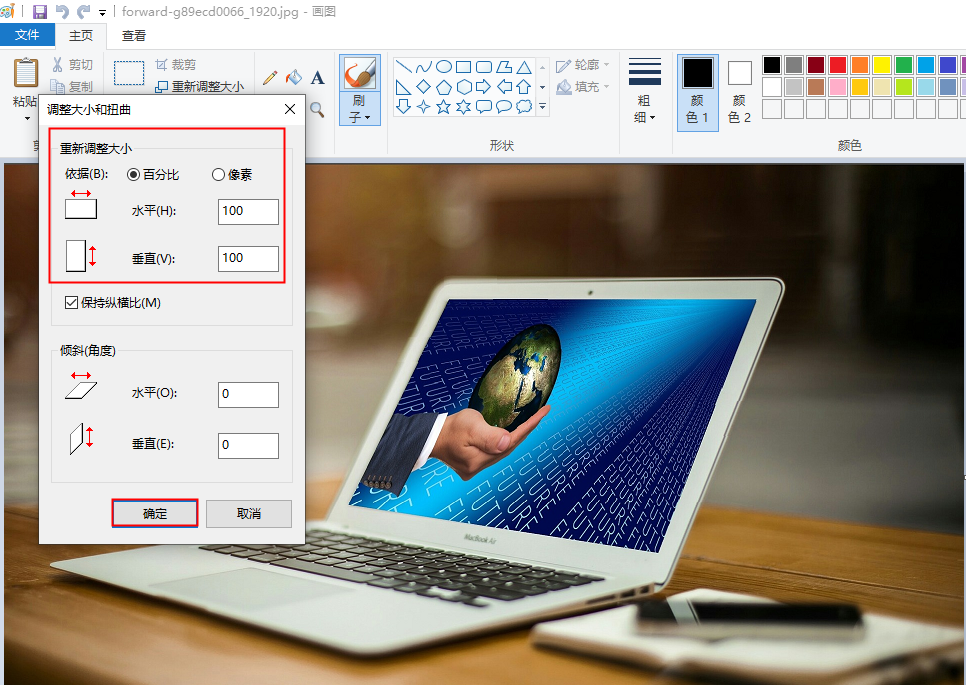The width and height of the screenshot is (966, 685).
Task: Click the Save floppy disk icon
Action: pyautogui.click(x=40, y=11)
